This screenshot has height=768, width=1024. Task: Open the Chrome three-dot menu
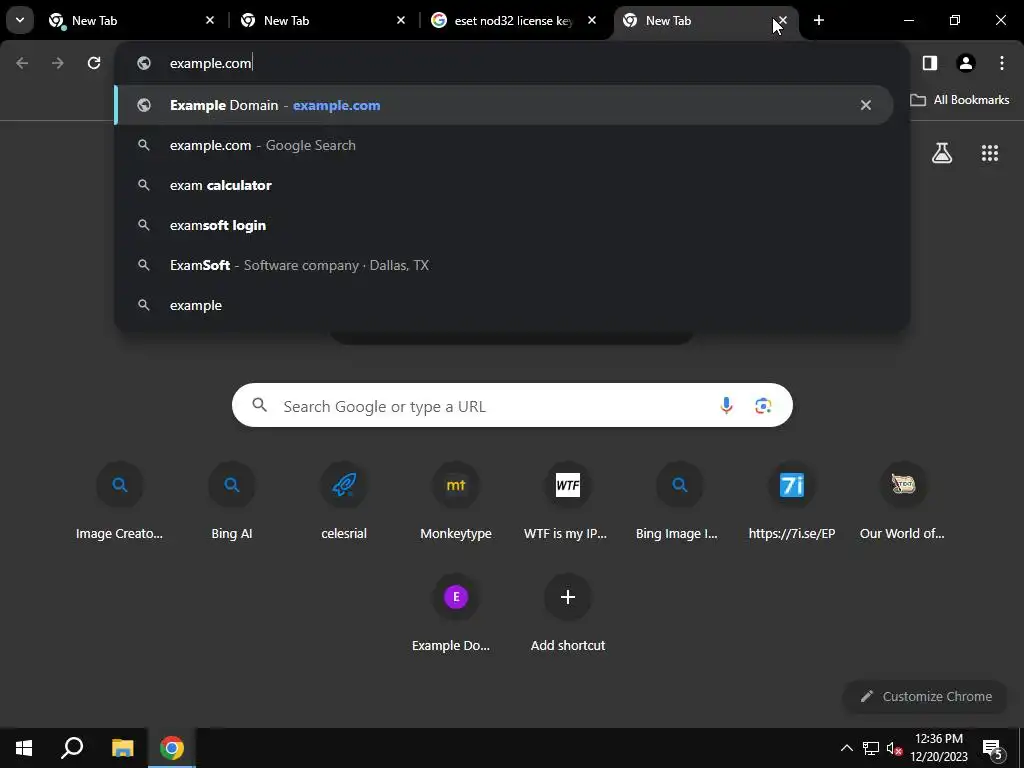[x=1002, y=63]
